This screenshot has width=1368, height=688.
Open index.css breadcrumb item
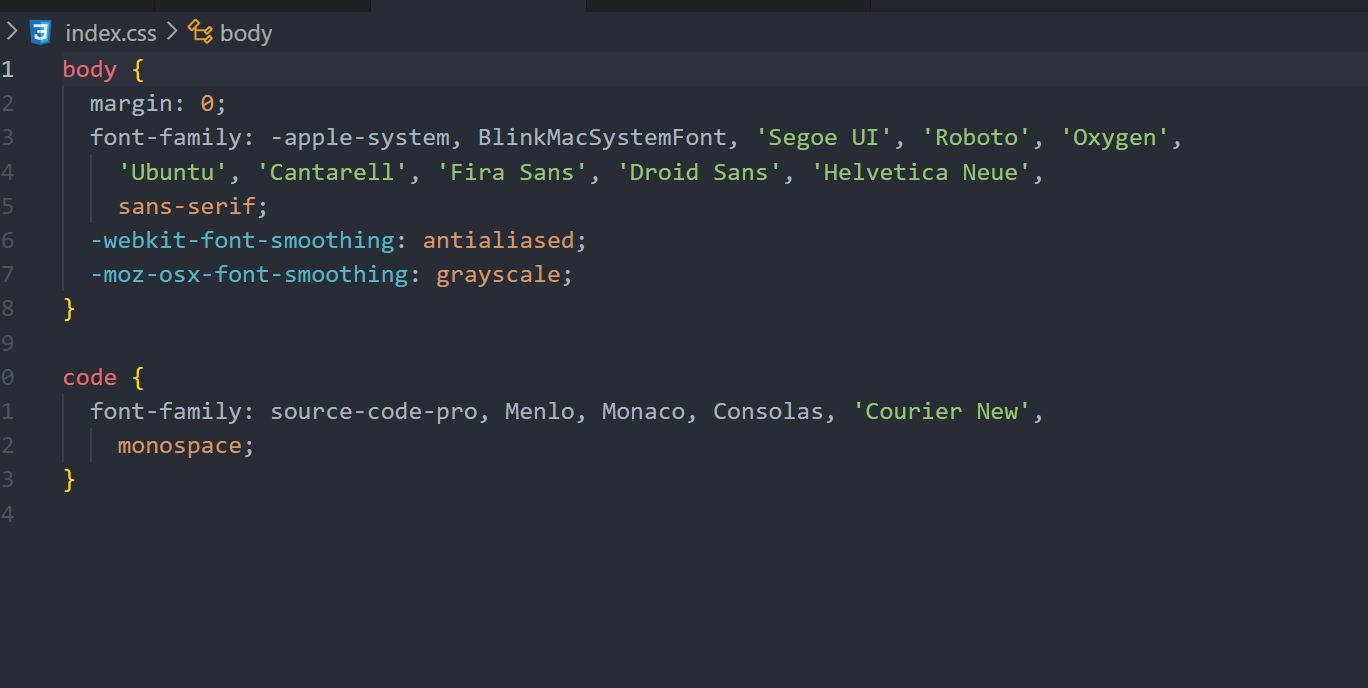pos(111,33)
